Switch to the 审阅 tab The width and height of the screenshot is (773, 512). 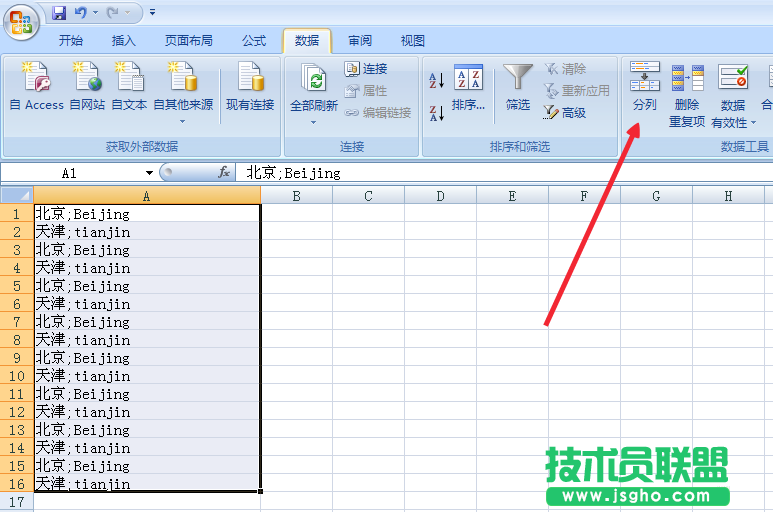360,41
